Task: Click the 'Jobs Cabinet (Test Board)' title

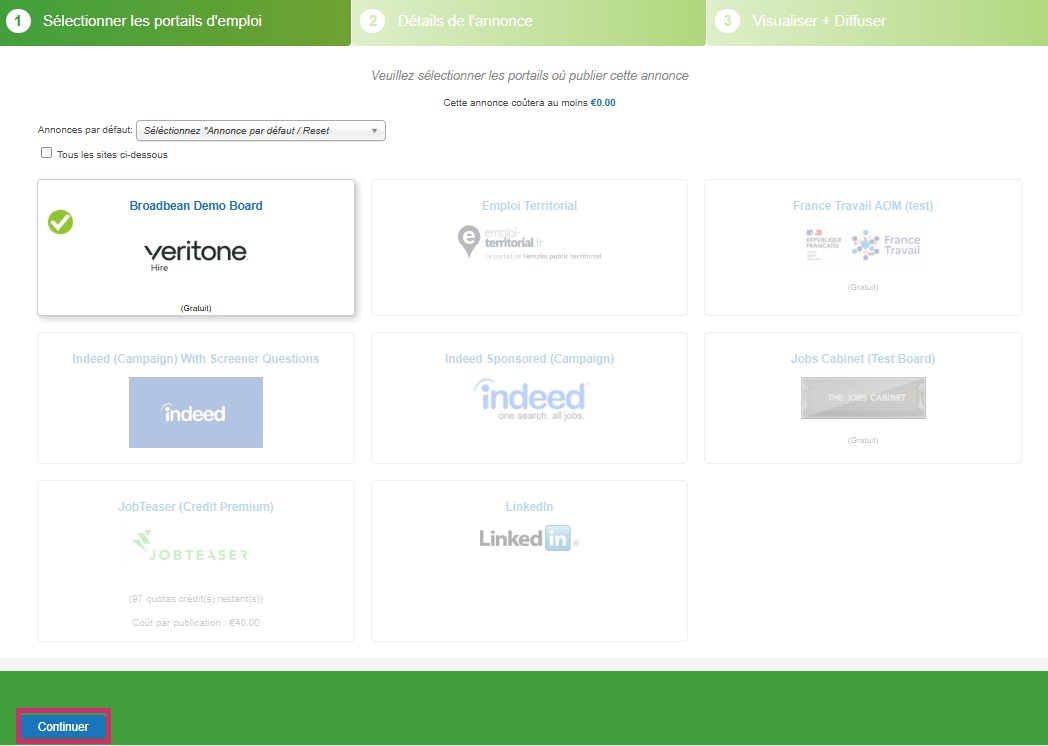Action: (x=862, y=359)
